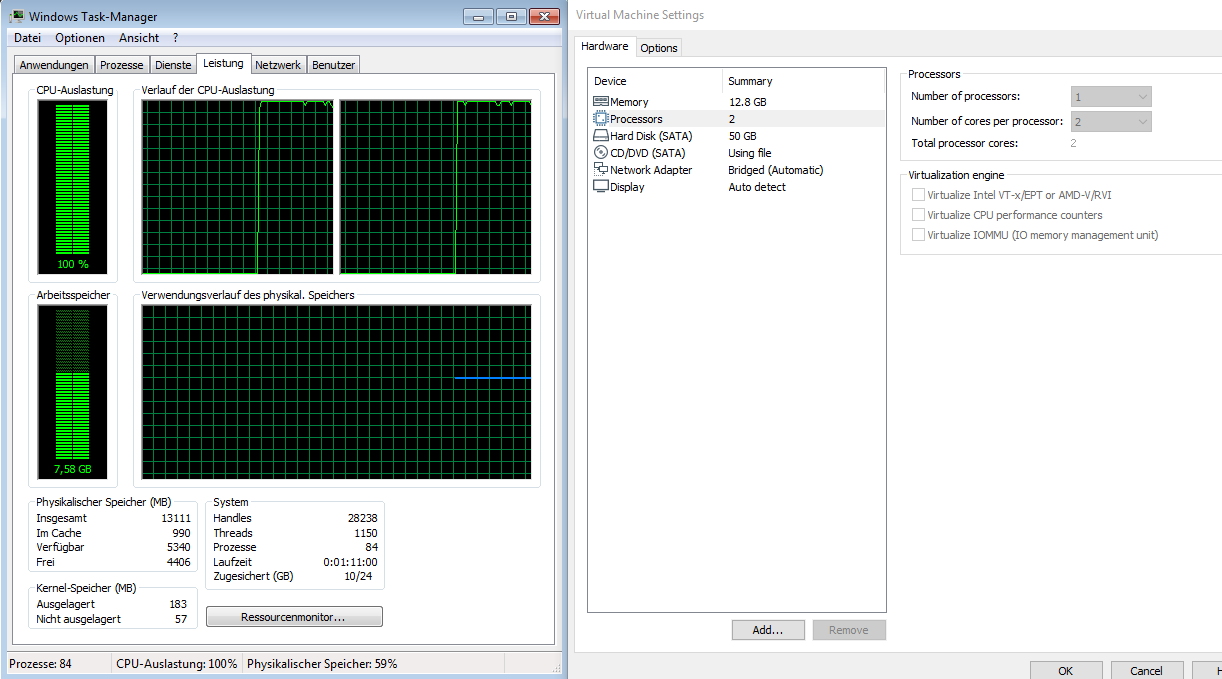
Task: Open the Ansicht menu
Action: [139, 38]
